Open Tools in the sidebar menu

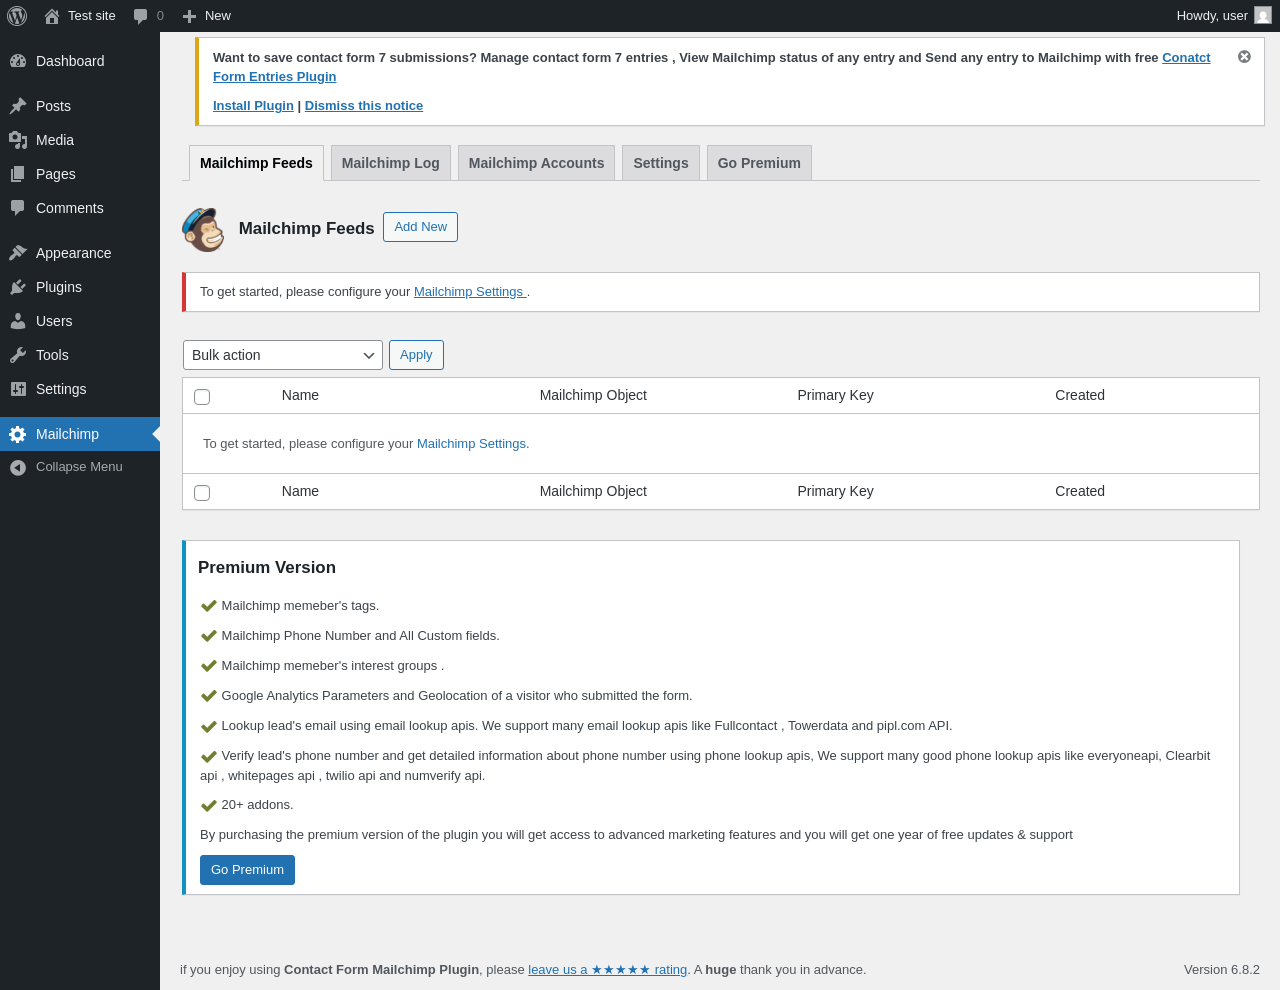pyautogui.click(x=80, y=355)
